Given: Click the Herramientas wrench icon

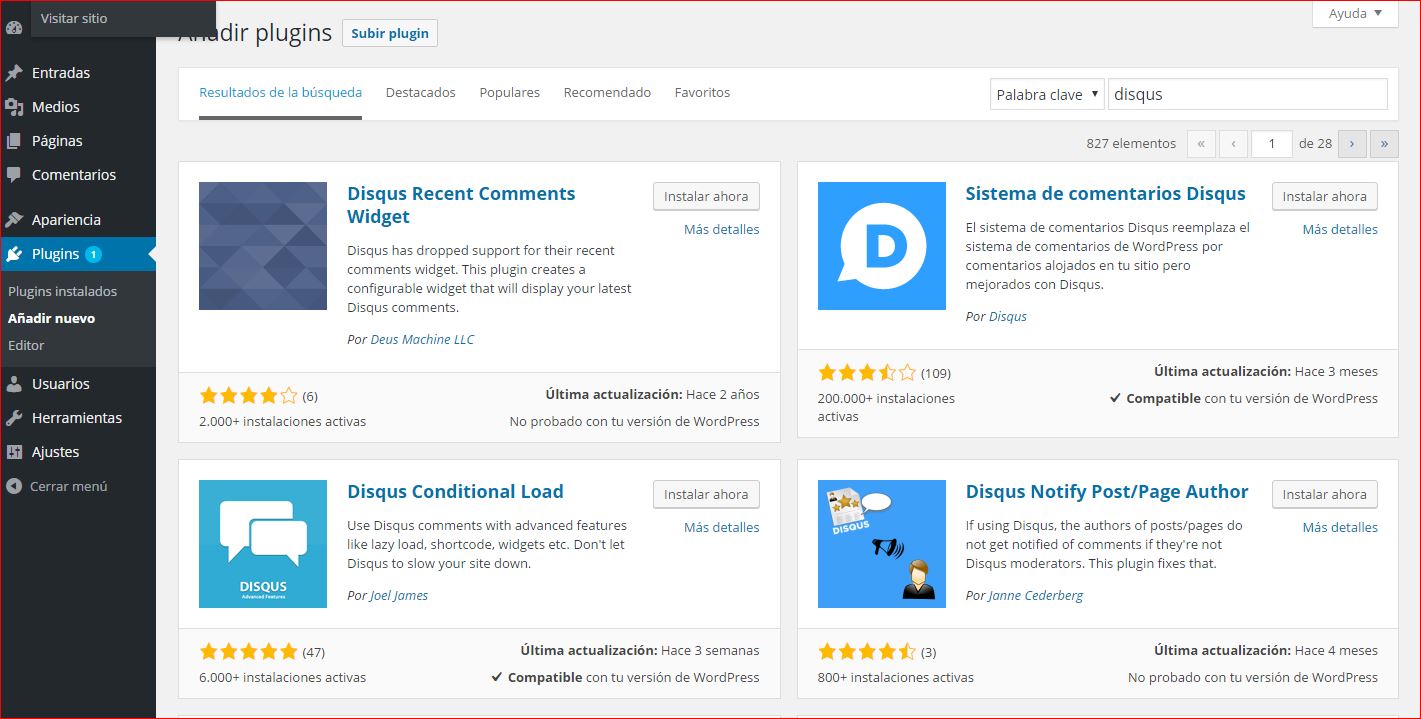Looking at the screenshot, I should 14,418.
